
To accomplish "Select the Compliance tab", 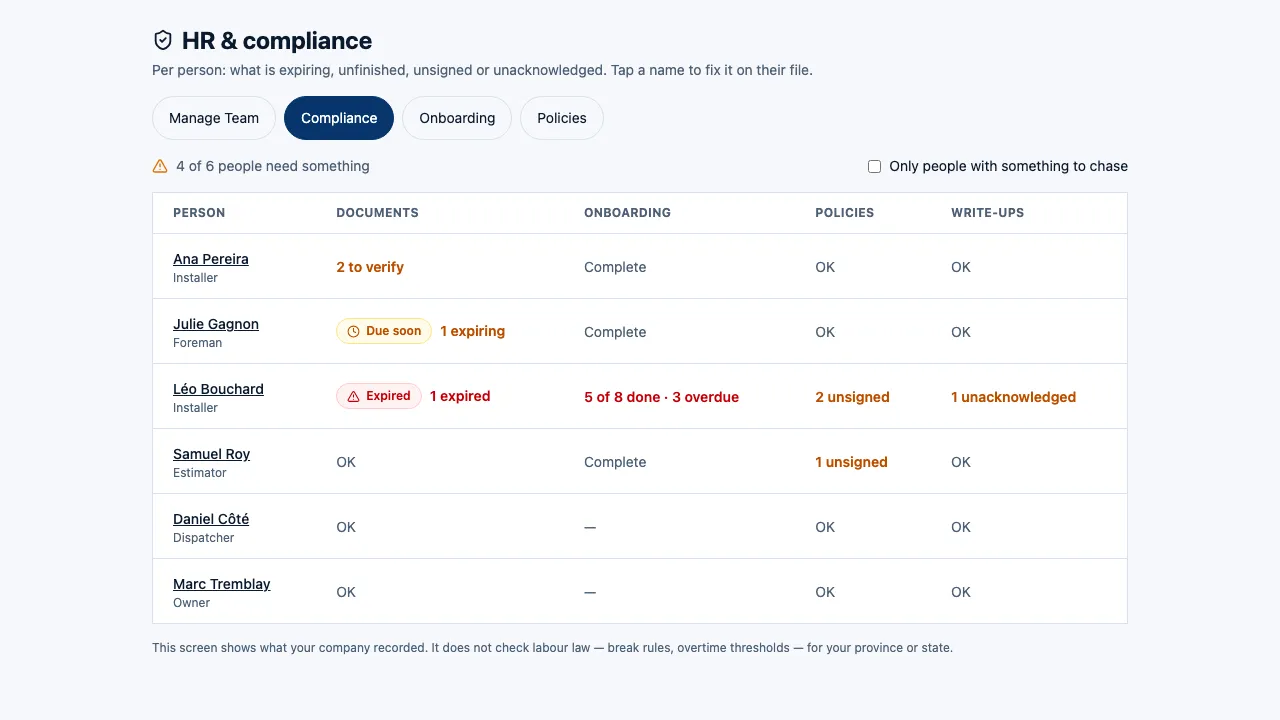I will (339, 118).
